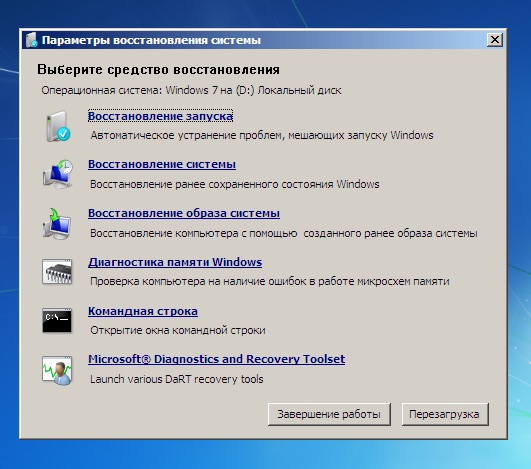Click text 'Launch various DaRT recovery tools'
This screenshot has height=469, width=531.
pos(176,379)
